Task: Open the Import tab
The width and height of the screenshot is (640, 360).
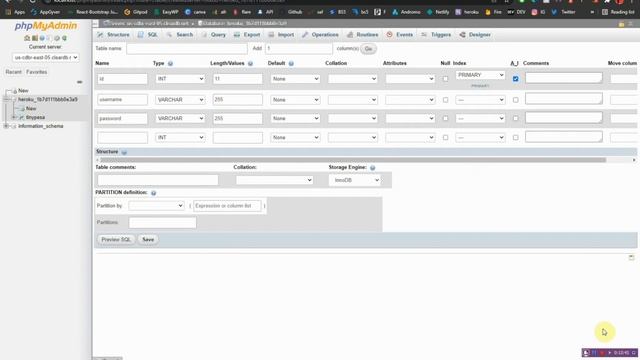Action: 281,35
